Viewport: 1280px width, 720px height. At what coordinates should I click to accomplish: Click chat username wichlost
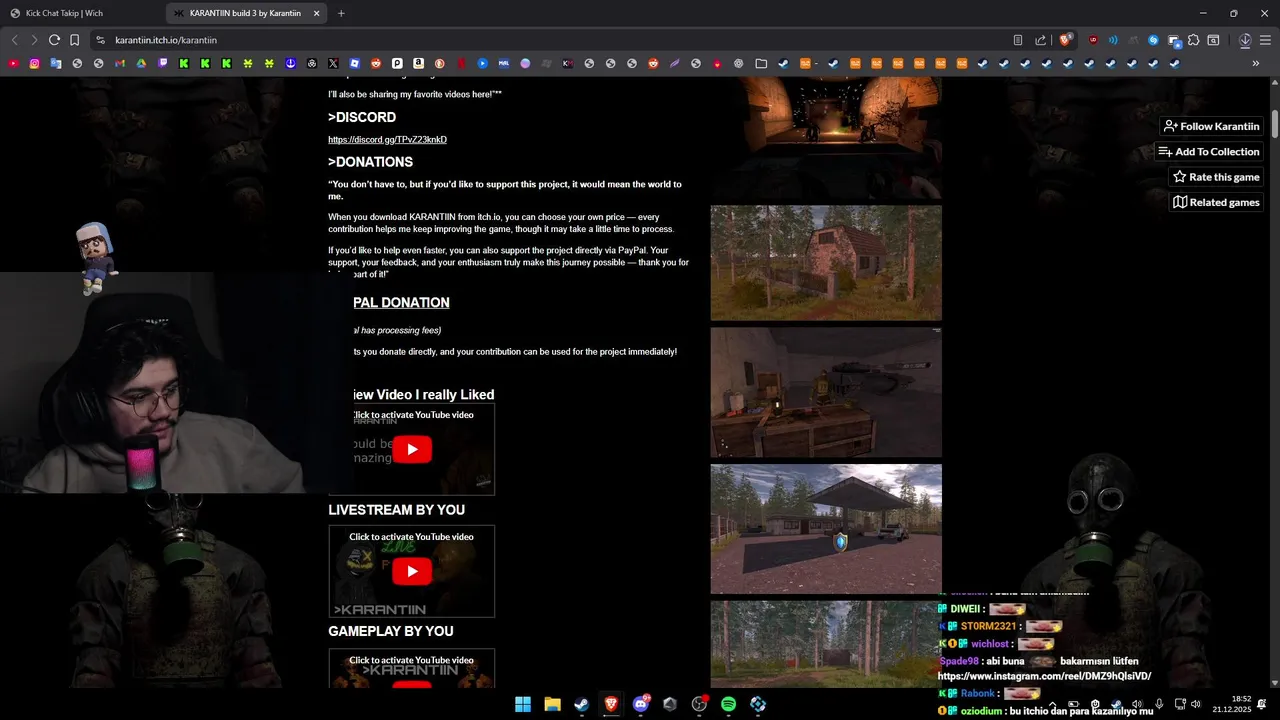click(x=990, y=644)
